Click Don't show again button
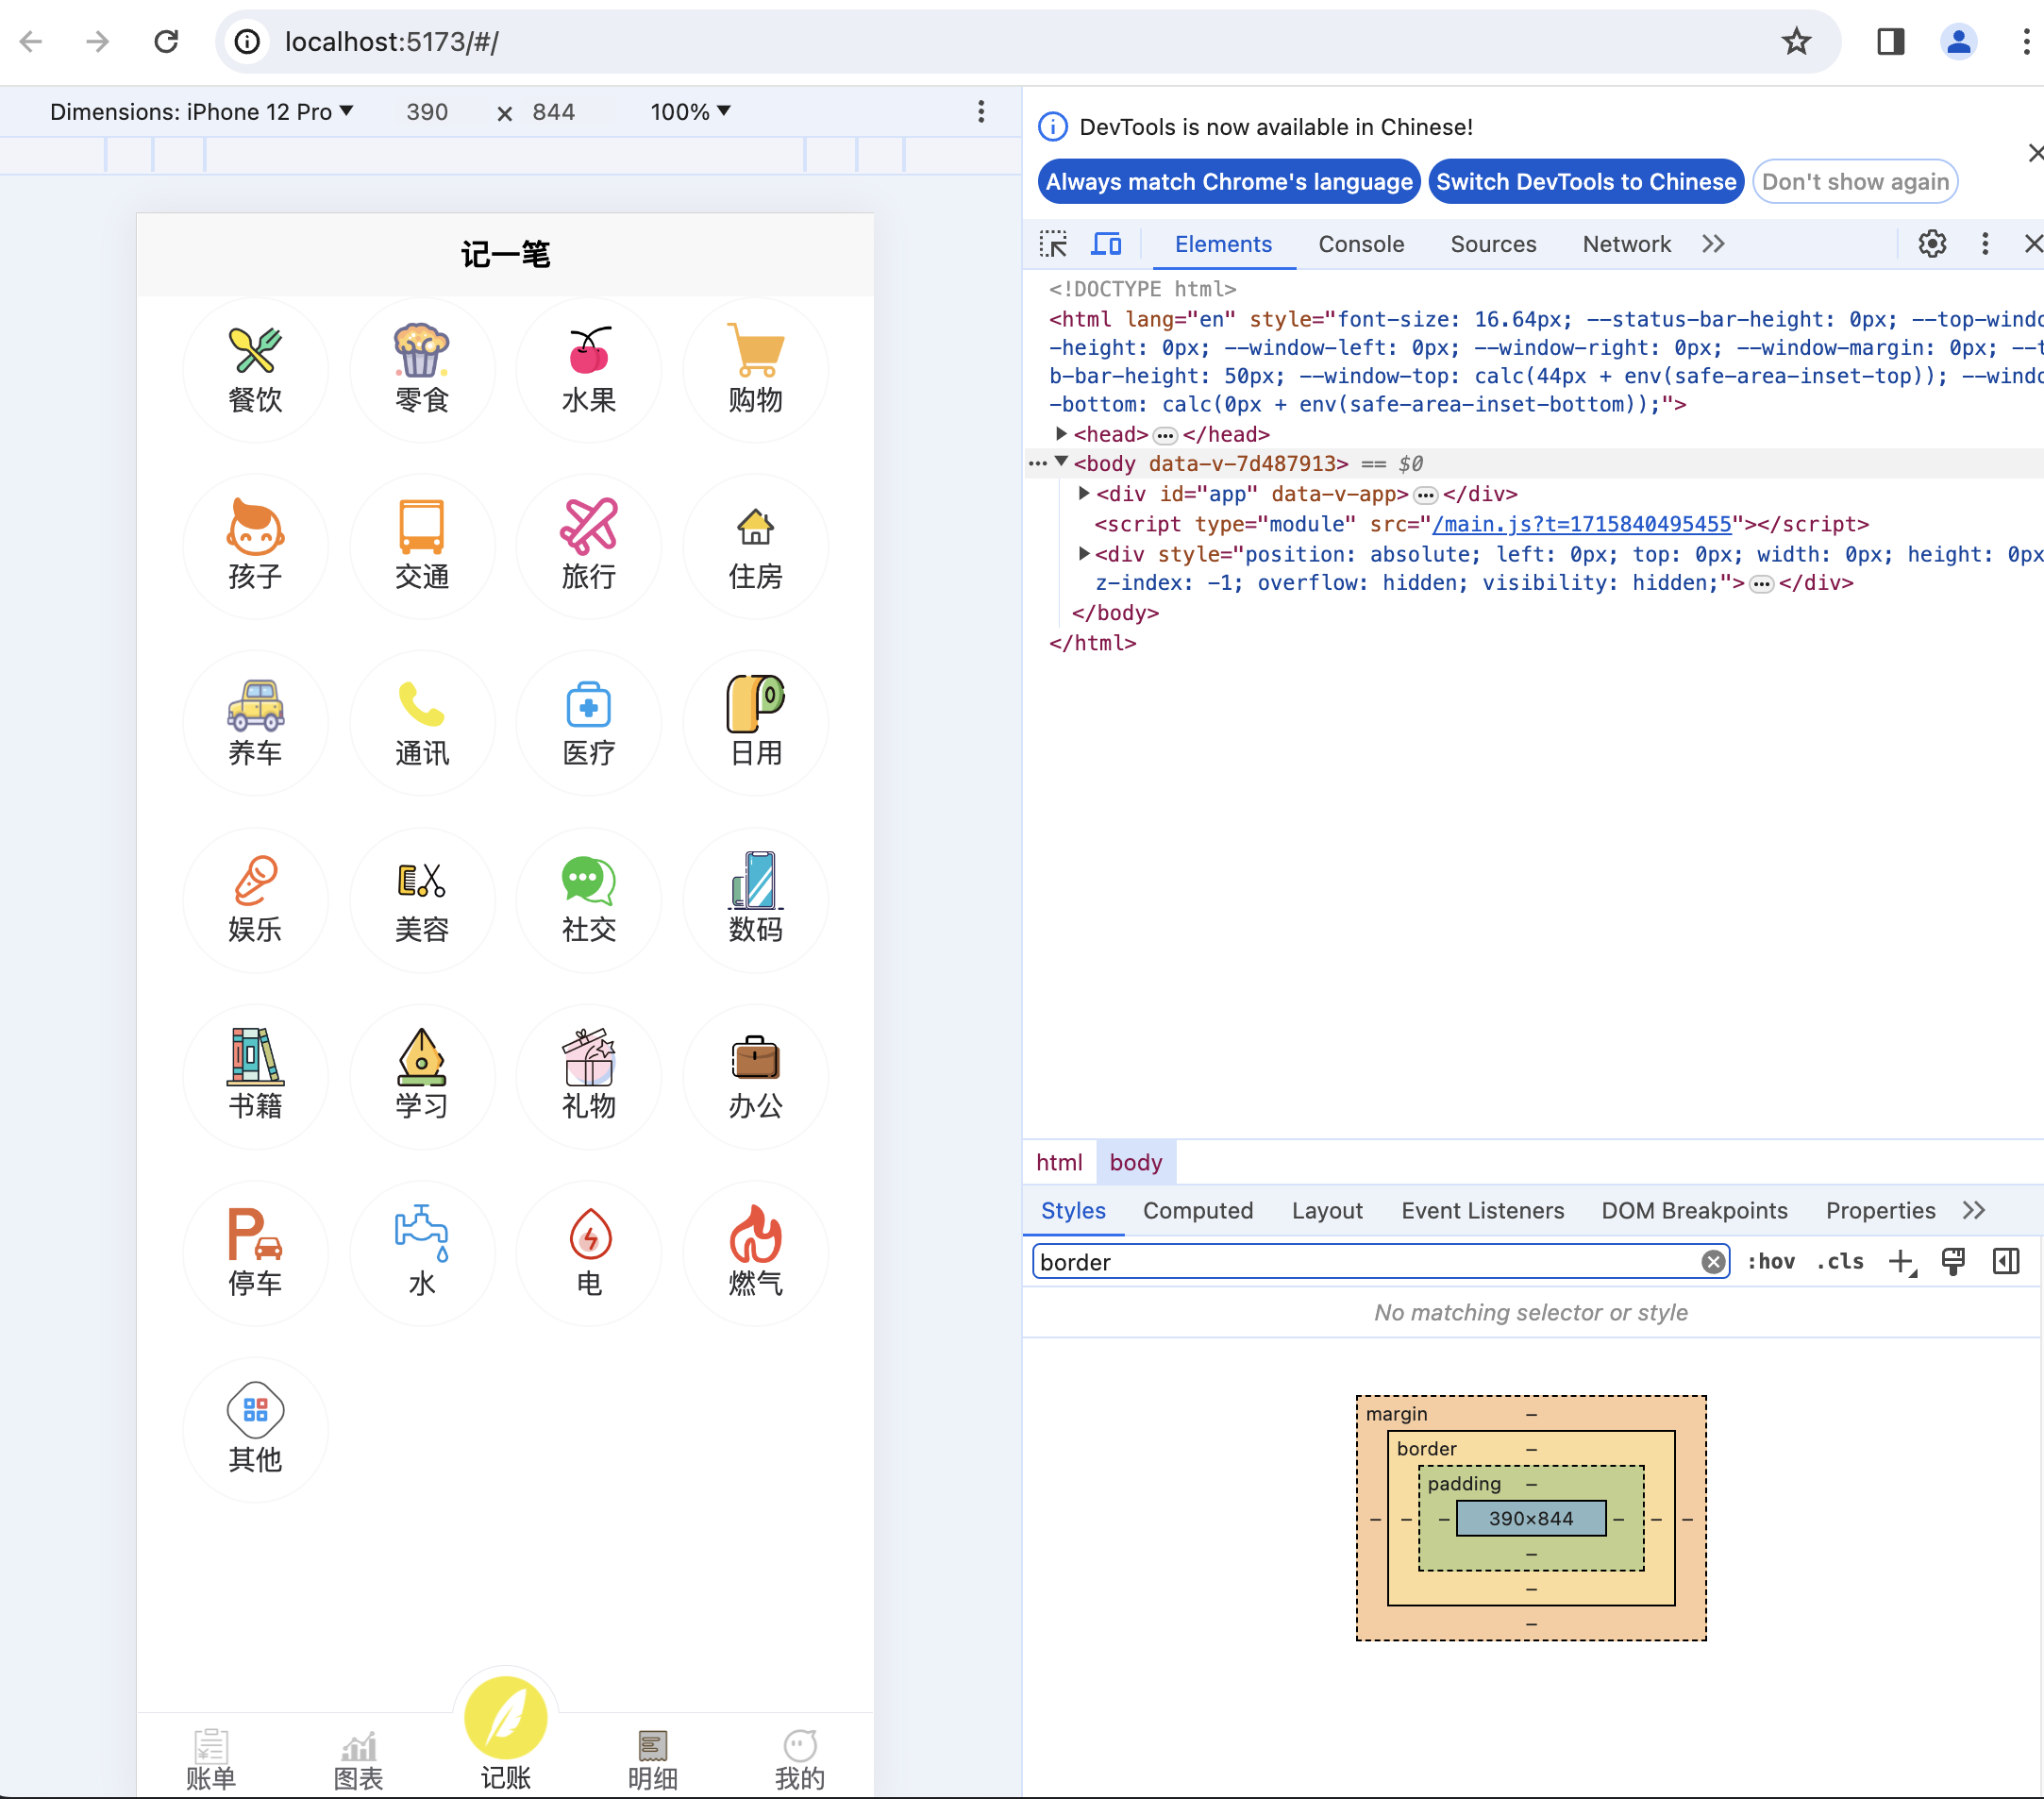 (x=1855, y=182)
